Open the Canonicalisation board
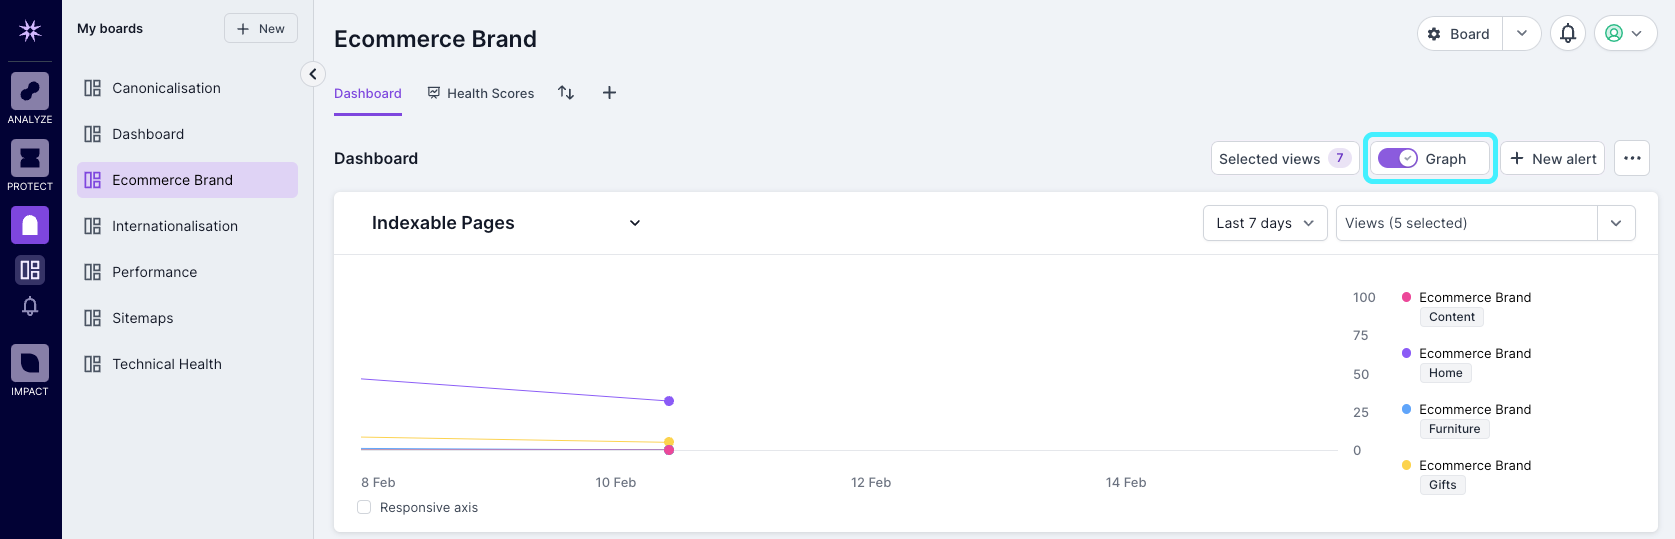The height and width of the screenshot is (539, 1675). coord(187,88)
